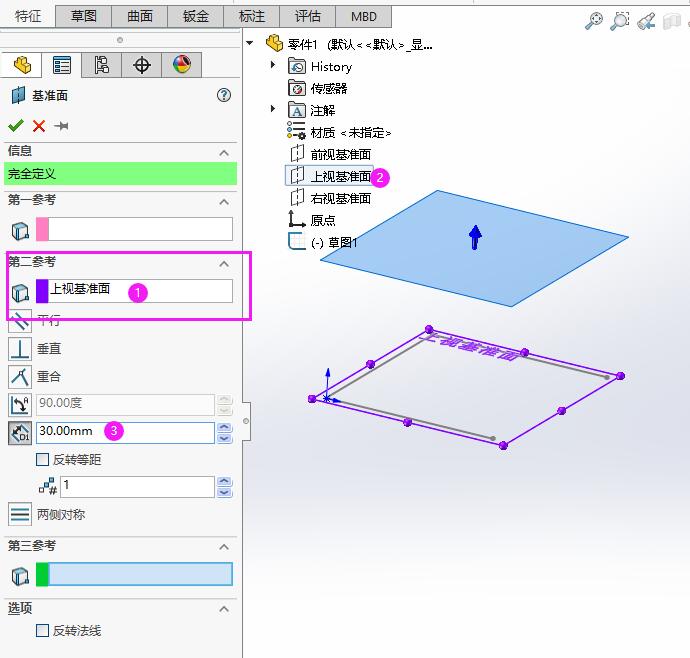Screen dimensions: 690x658
Task: Click the green third reference selection box
Action: [x=134, y=574]
